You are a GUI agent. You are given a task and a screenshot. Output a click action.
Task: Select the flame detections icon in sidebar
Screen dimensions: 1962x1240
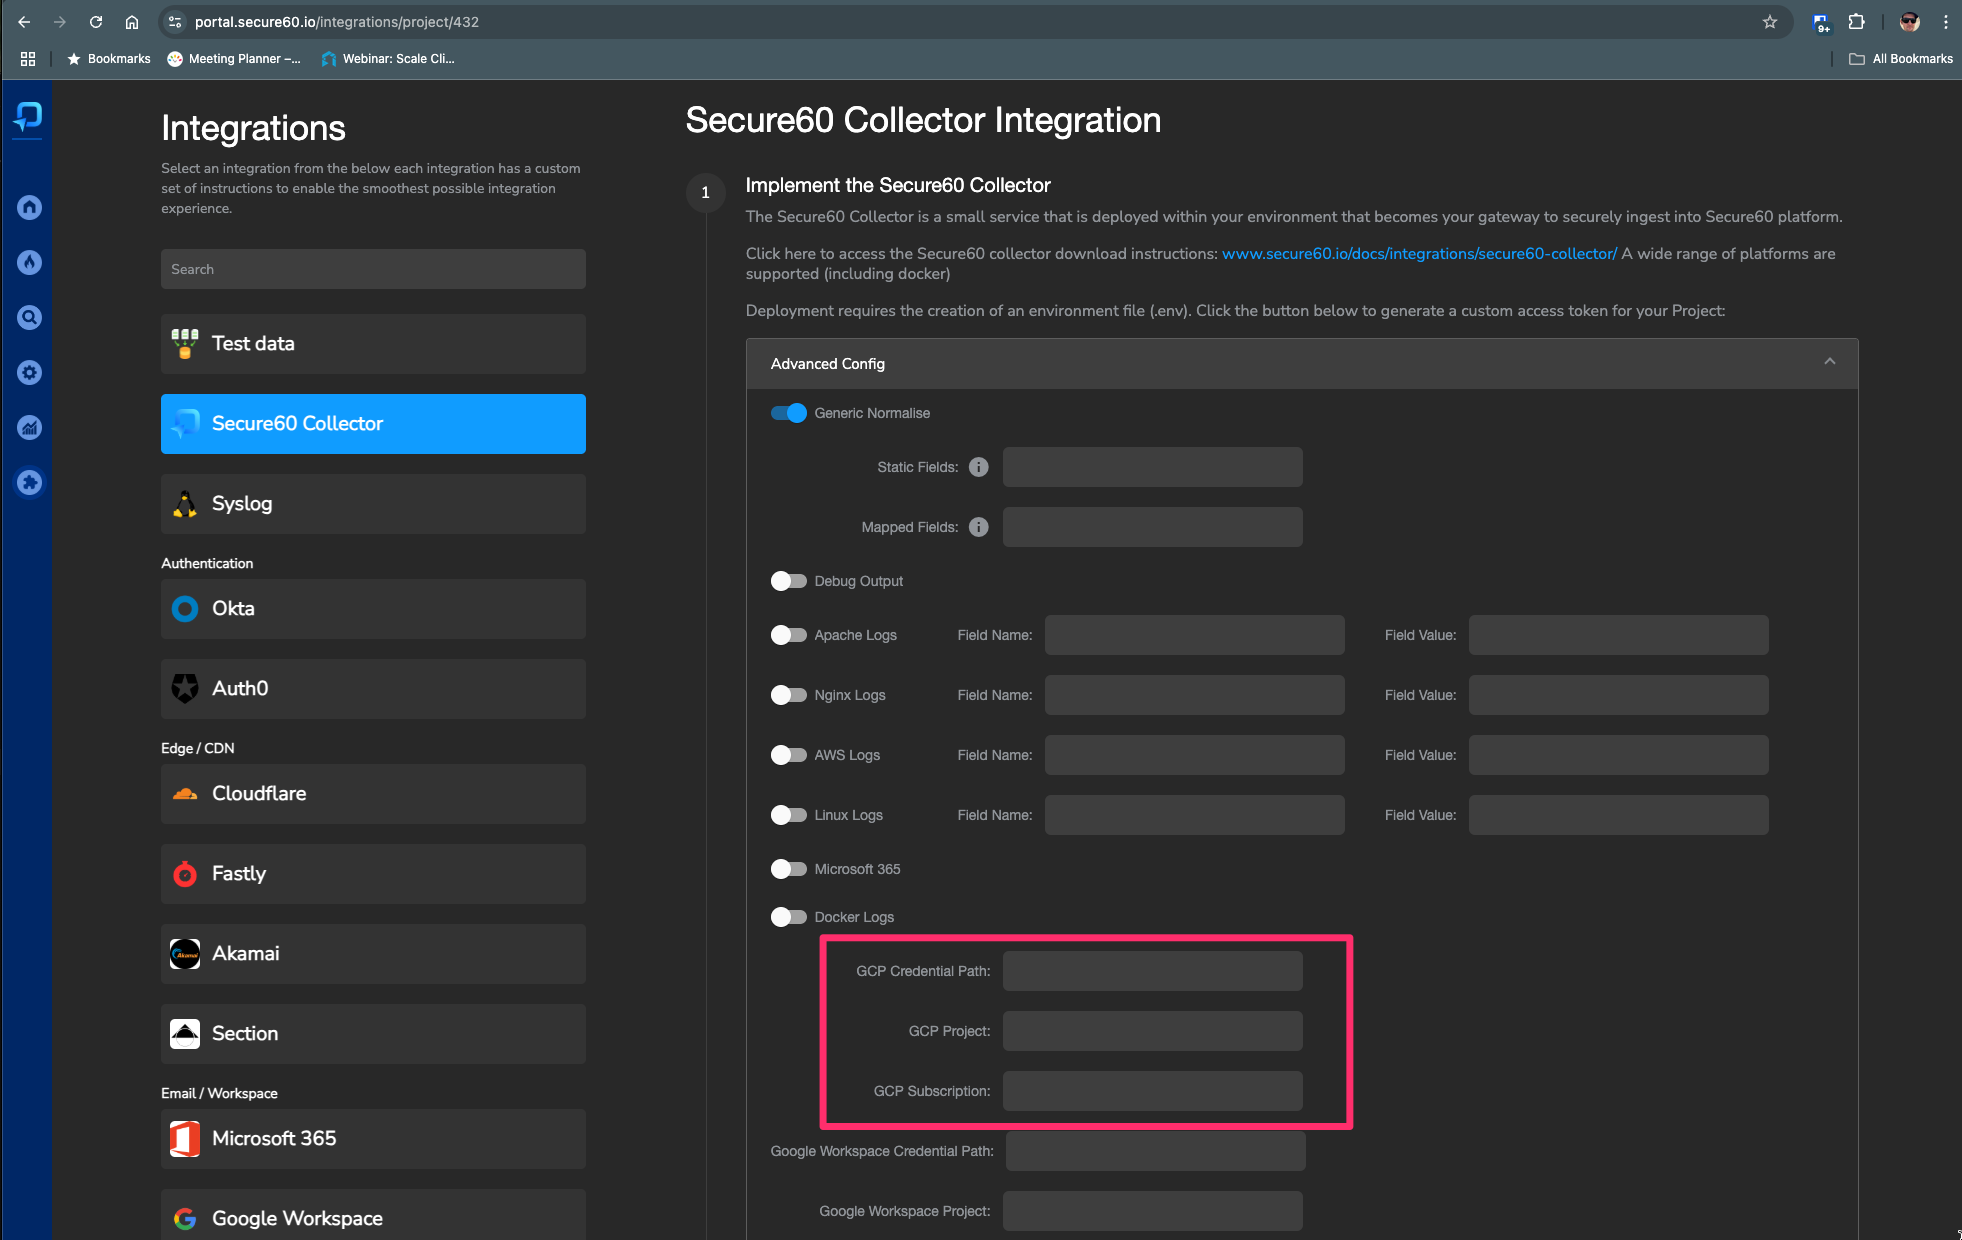pyautogui.click(x=29, y=262)
